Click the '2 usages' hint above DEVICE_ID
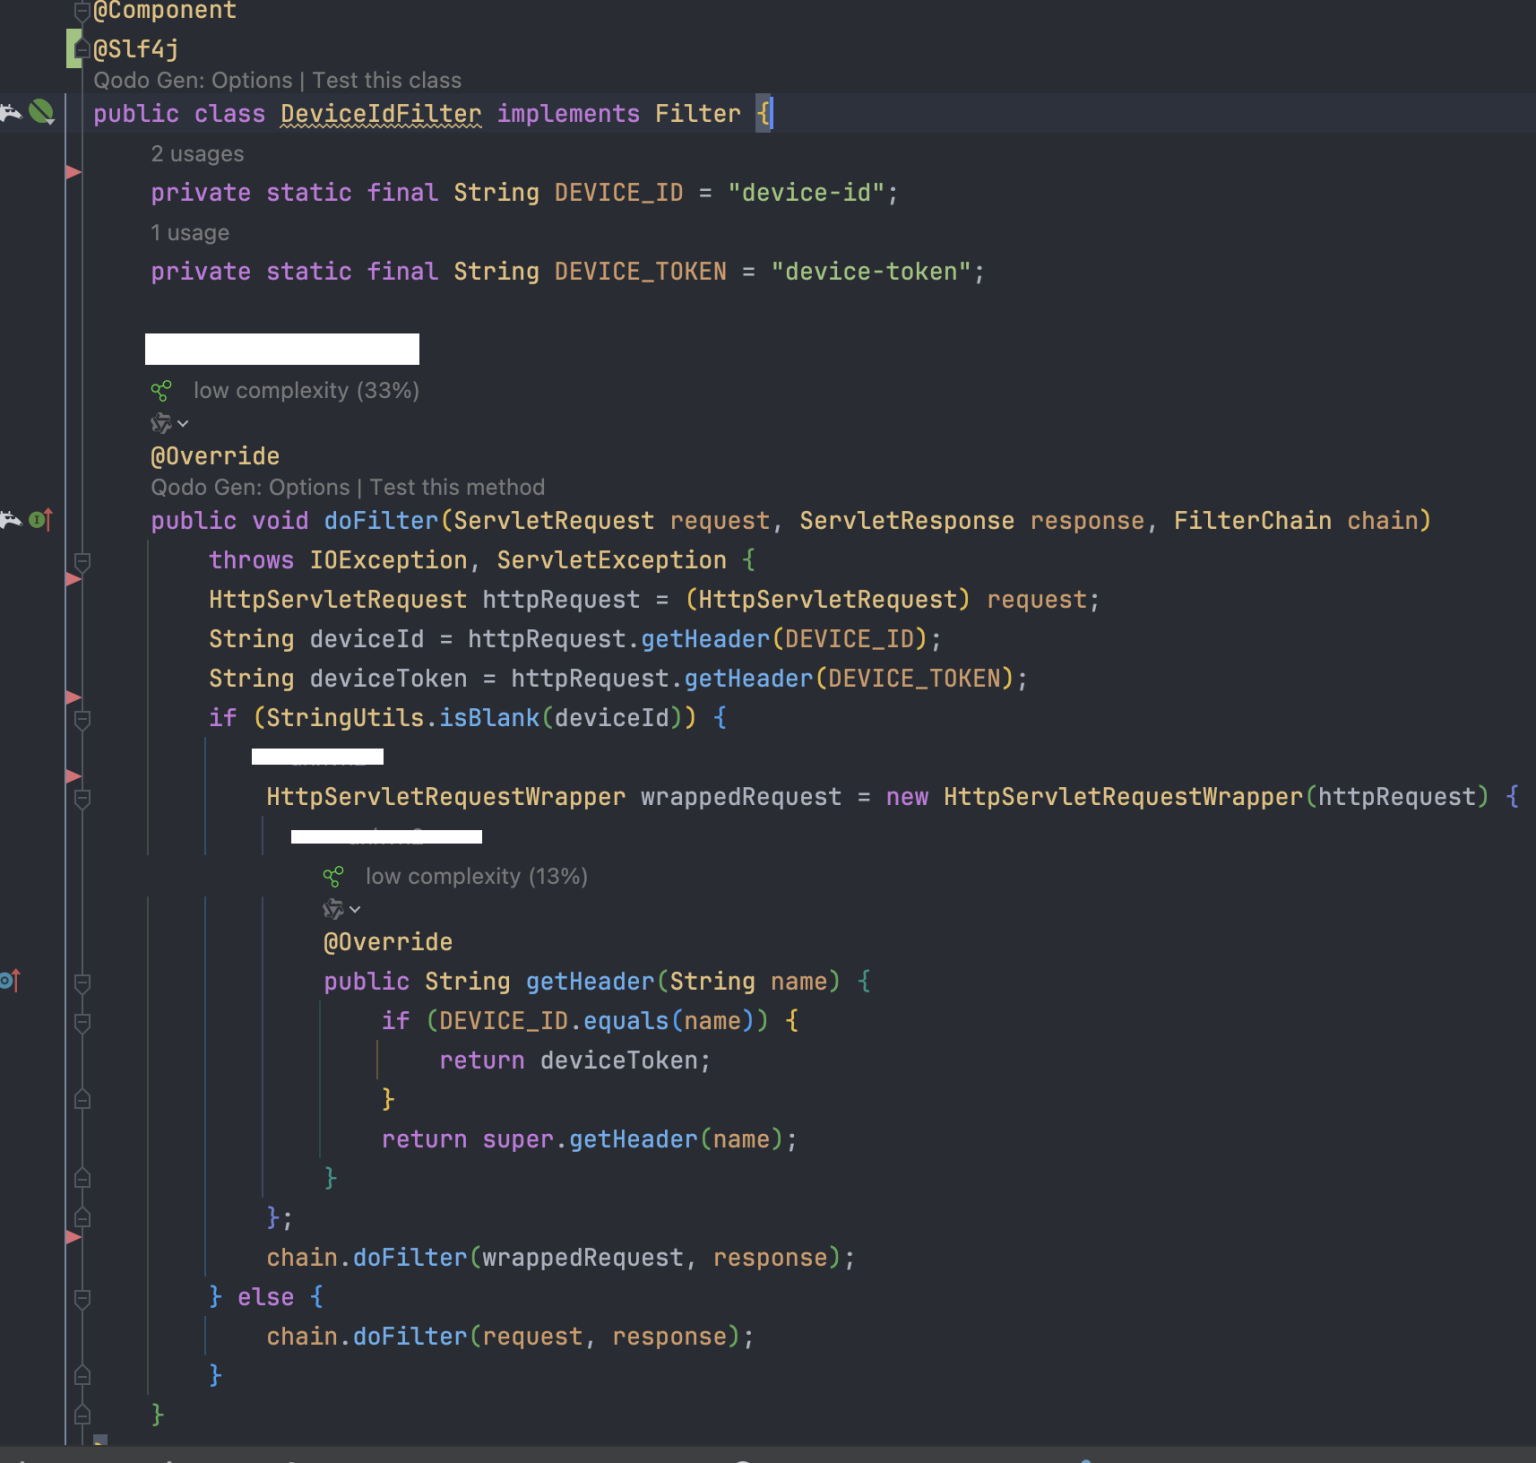Viewport: 1536px width, 1463px height. 197,154
